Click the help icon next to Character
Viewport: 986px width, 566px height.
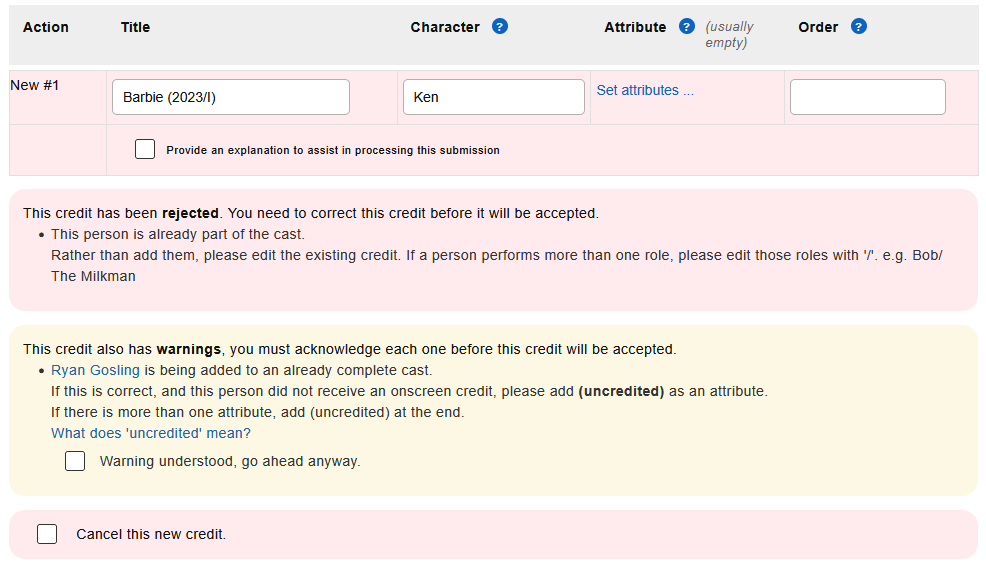pos(500,27)
